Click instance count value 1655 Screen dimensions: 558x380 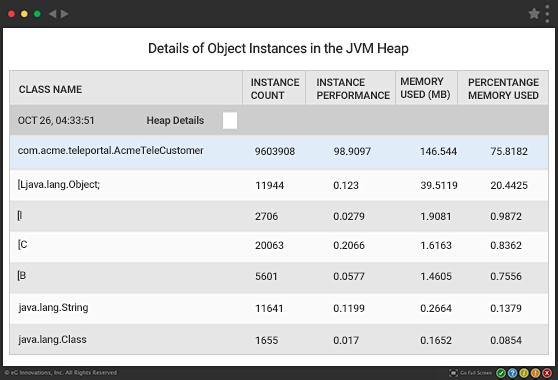point(267,341)
